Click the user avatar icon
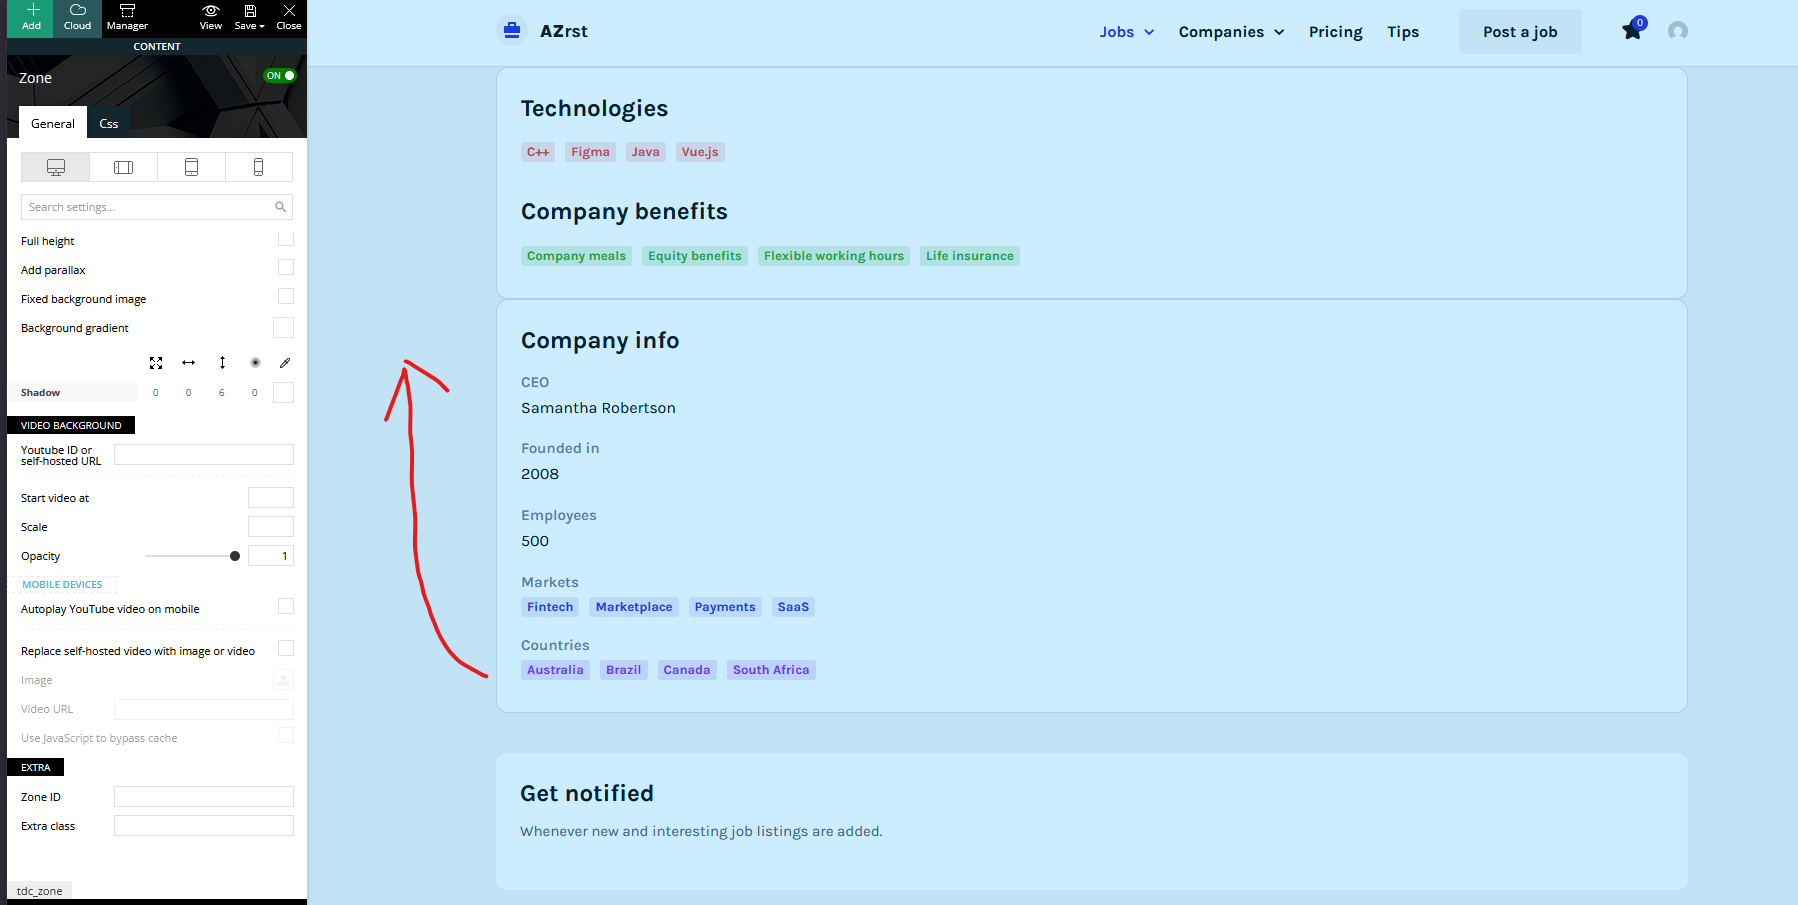 click(1678, 31)
